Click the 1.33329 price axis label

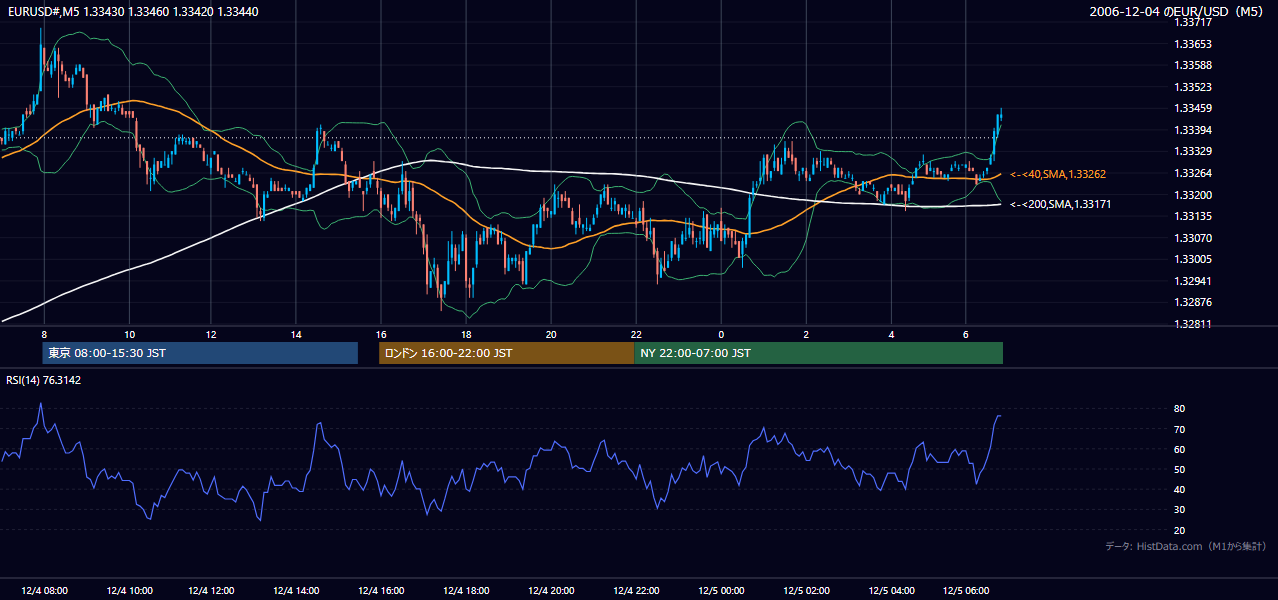click(x=1193, y=151)
